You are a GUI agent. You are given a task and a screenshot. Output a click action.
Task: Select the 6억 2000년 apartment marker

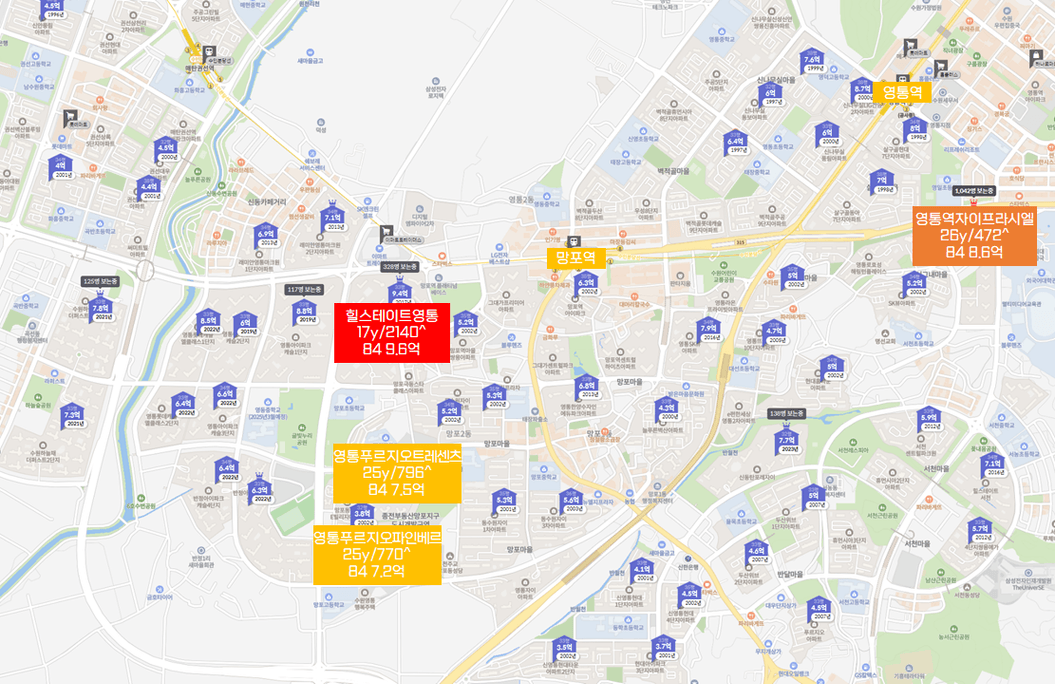click(x=828, y=135)
